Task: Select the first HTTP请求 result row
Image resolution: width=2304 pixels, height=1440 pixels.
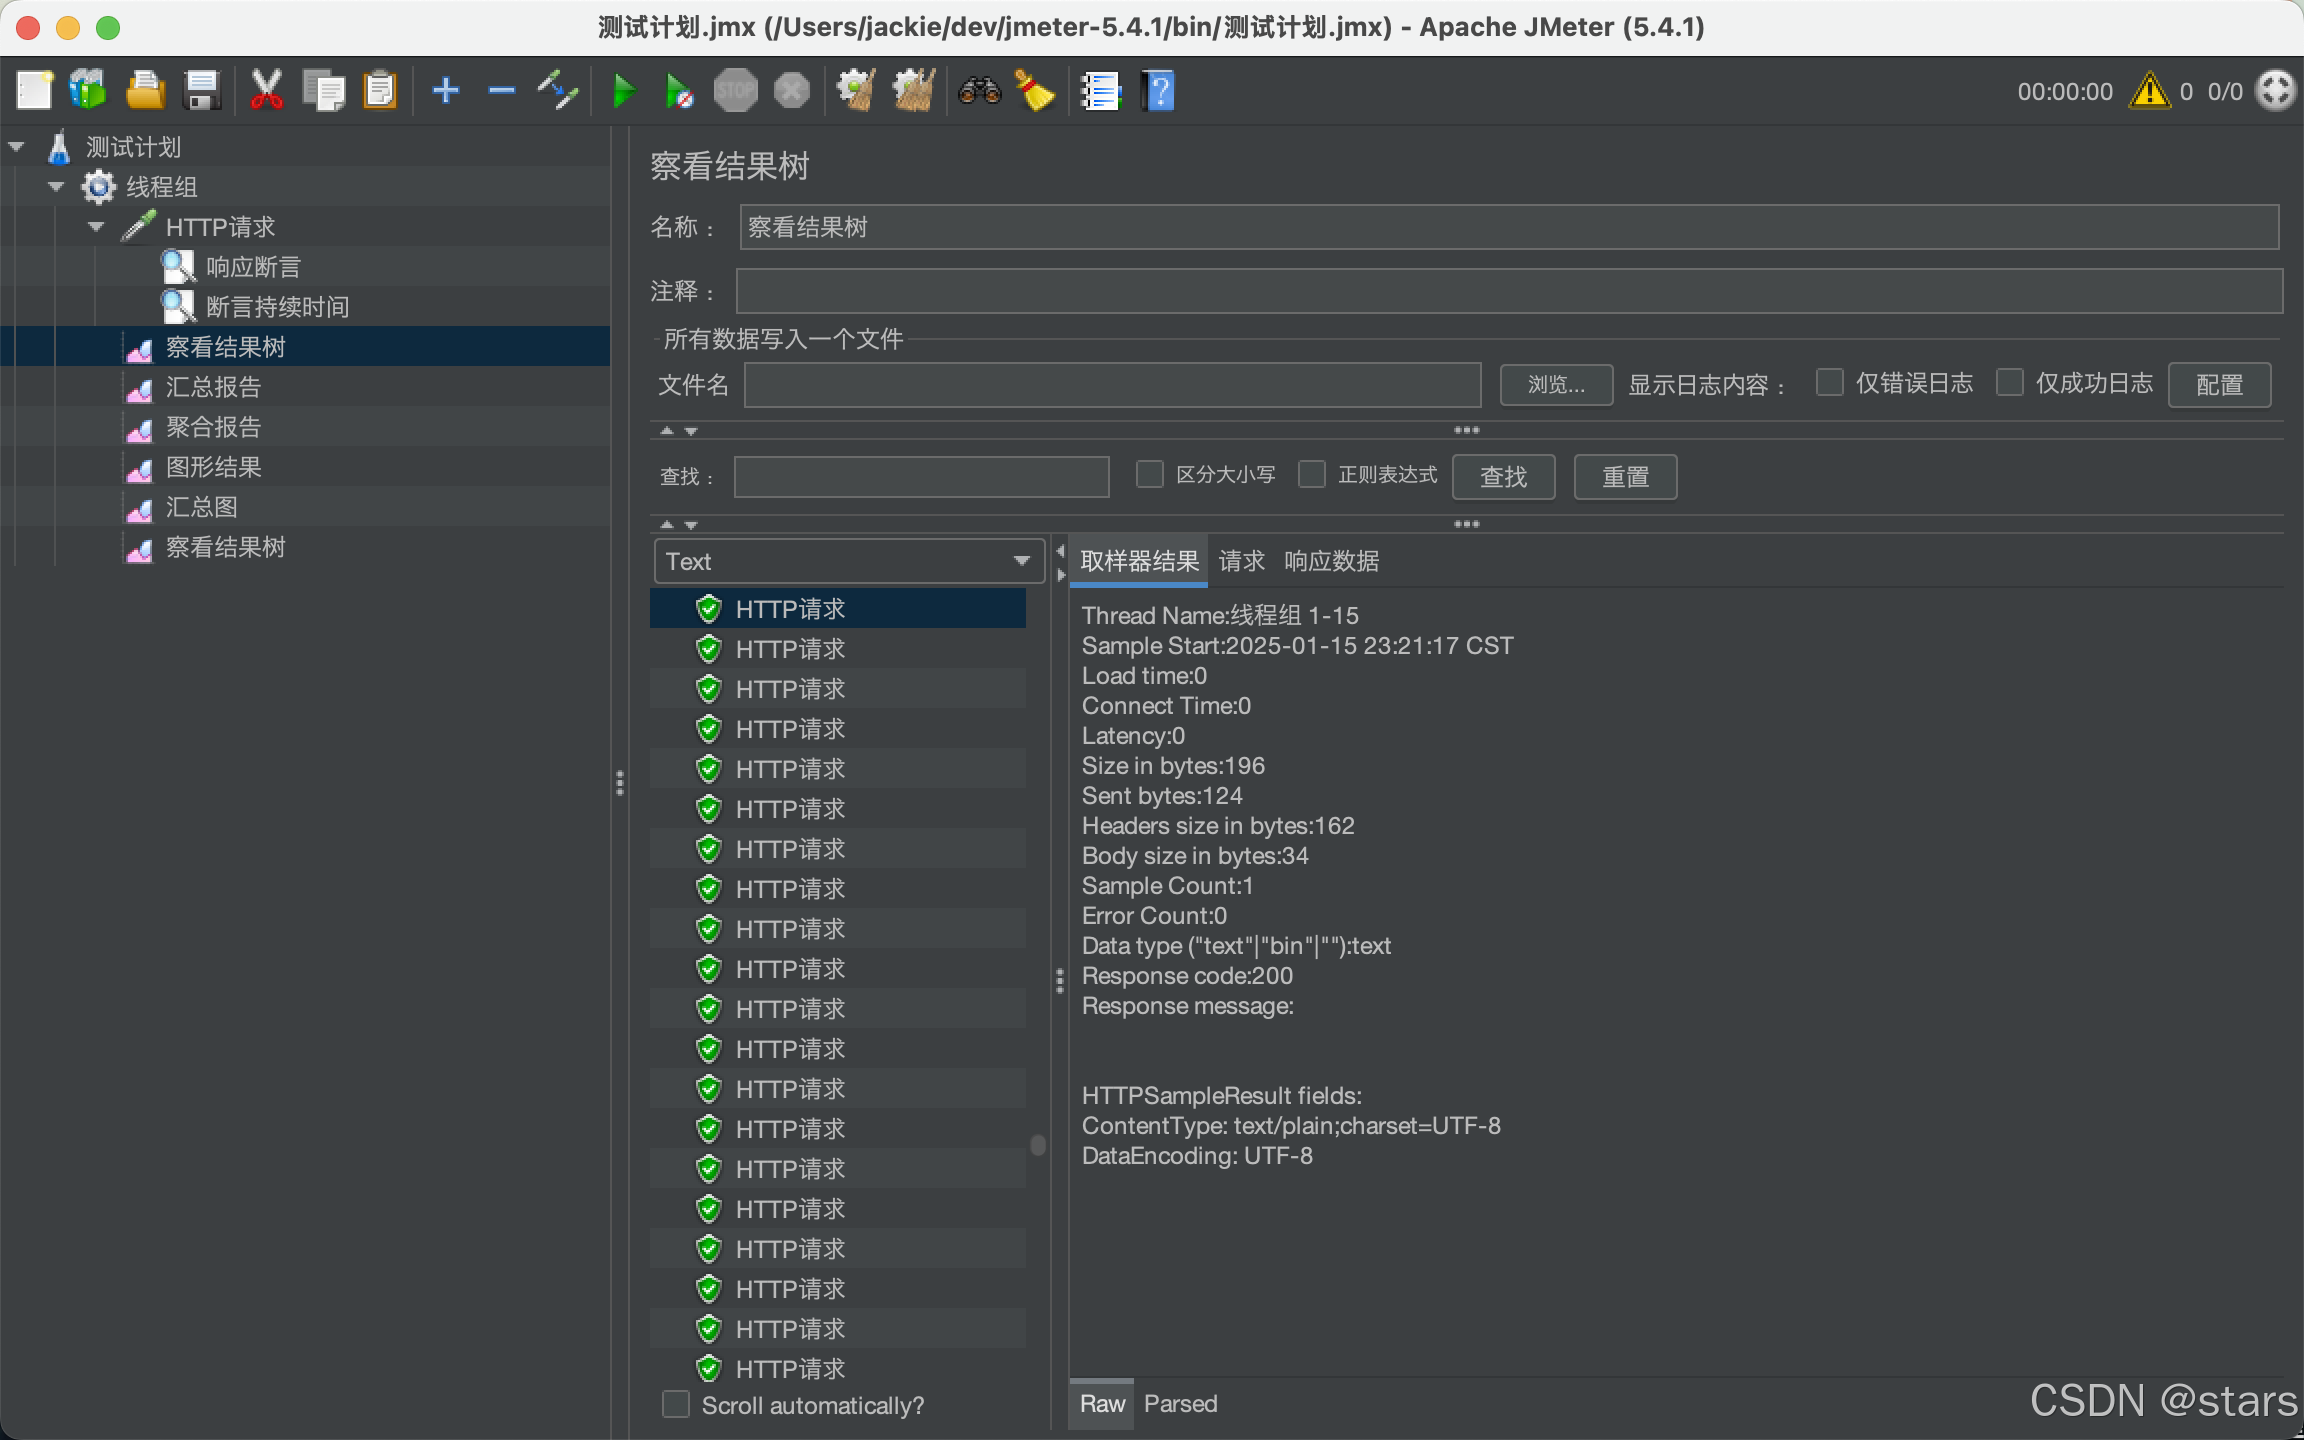Action: point(838,609)
